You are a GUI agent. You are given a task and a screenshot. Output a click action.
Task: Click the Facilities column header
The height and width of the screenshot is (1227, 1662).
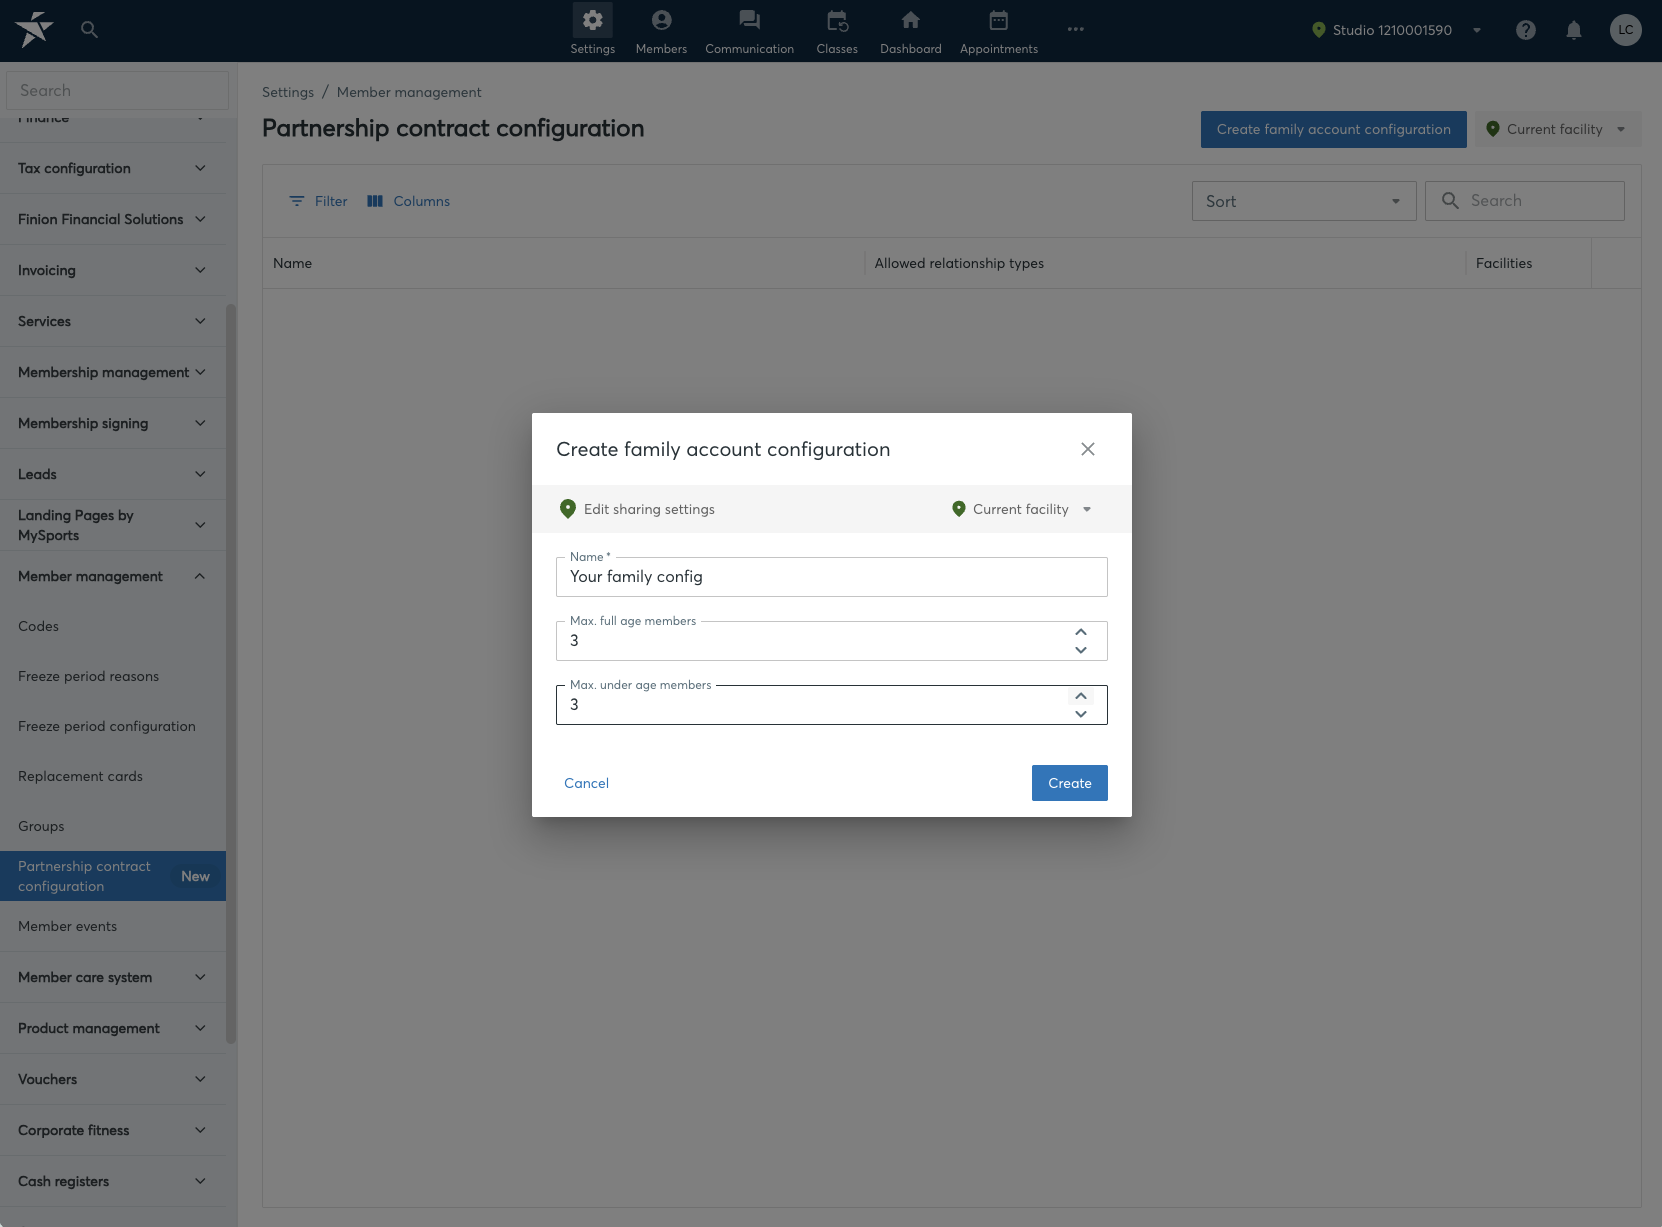1528,263
